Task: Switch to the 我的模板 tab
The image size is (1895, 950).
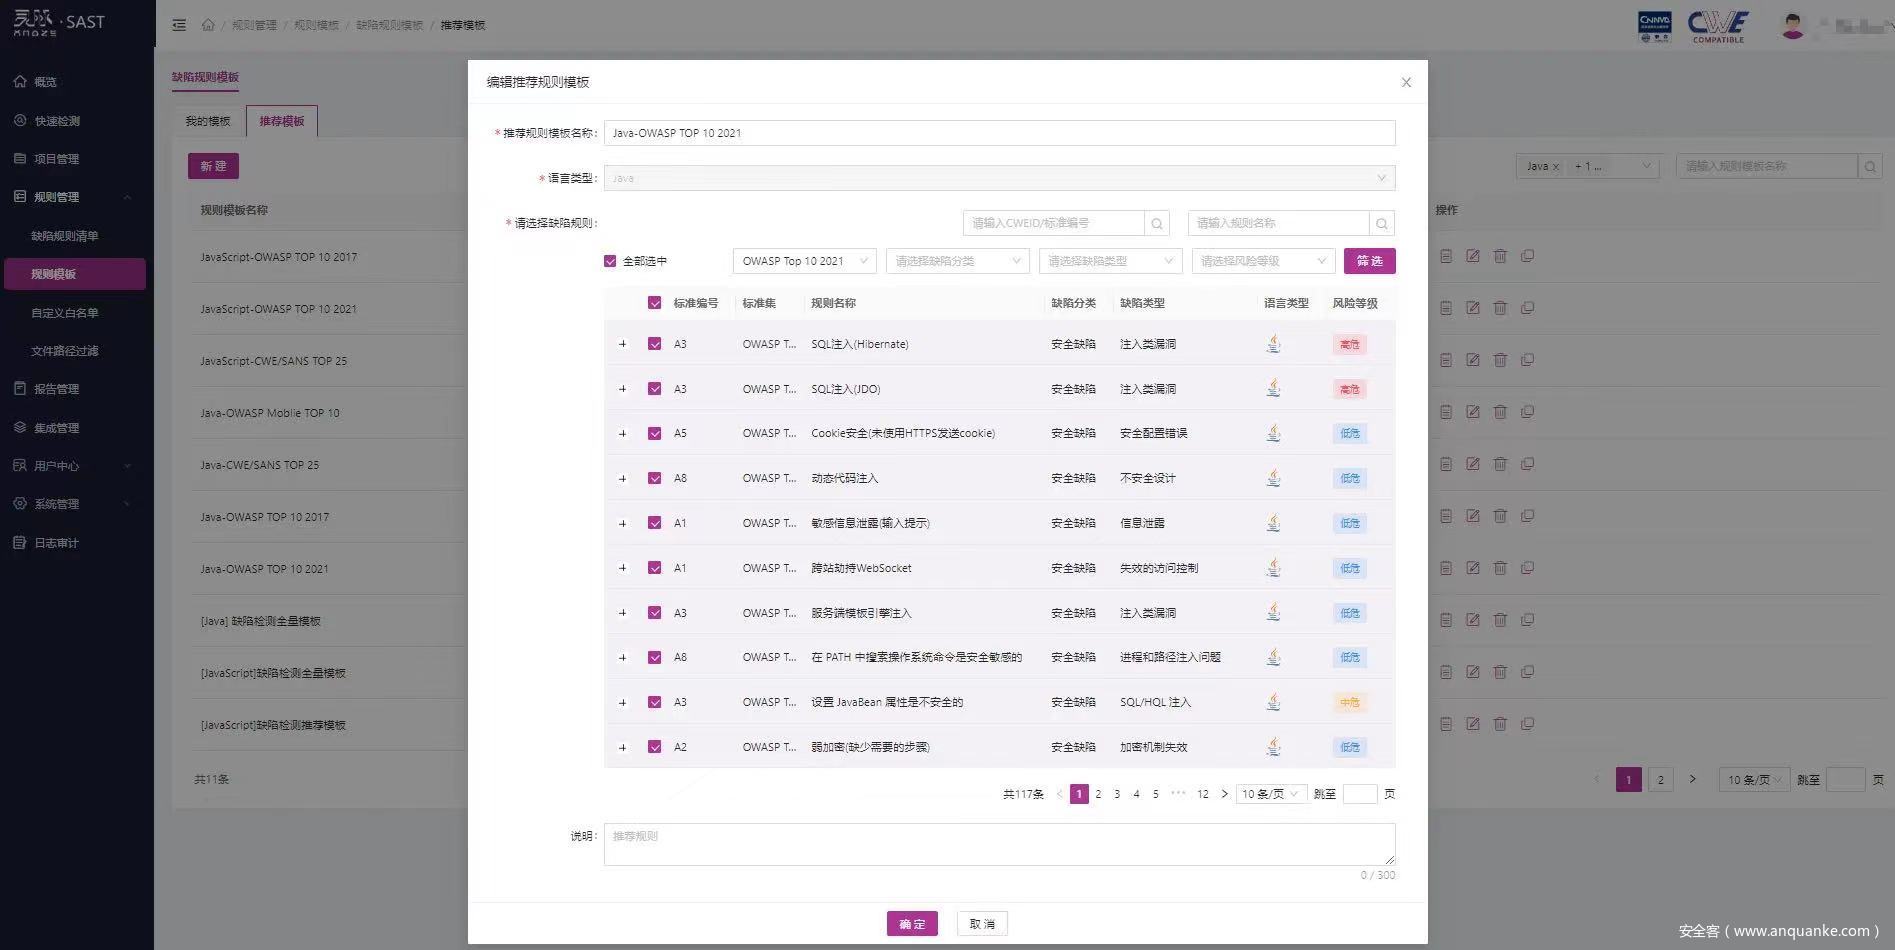Action: pyautogui.click(x=208, y=121)
